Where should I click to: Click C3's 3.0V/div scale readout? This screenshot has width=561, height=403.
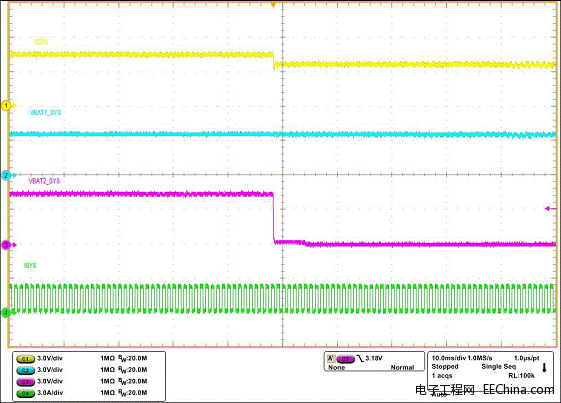pyautogui.click(x=50, y=381)
